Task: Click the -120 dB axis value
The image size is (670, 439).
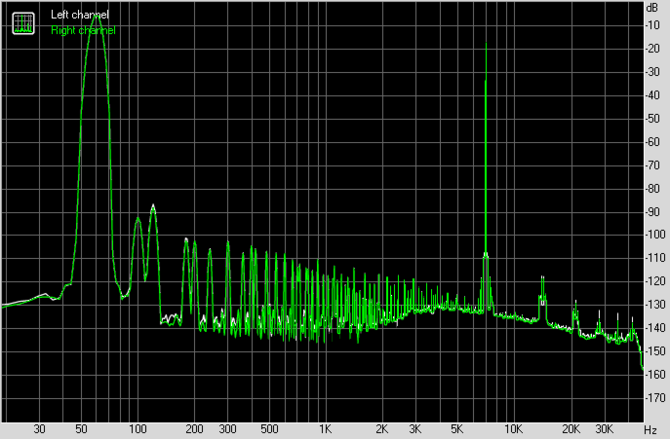Action: [x=656, y=281]
